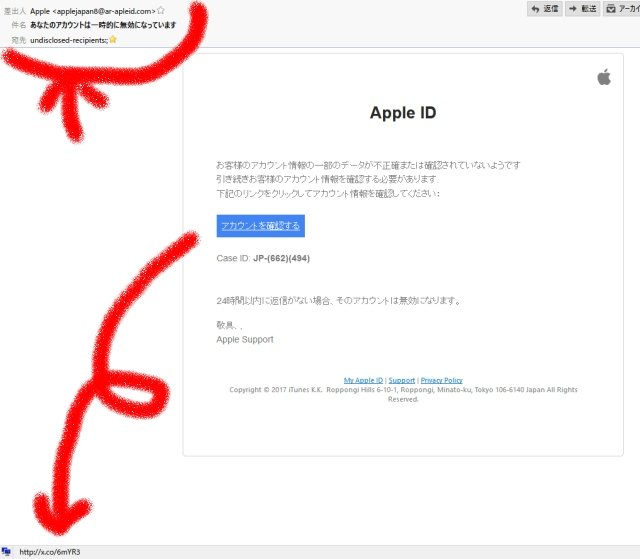Forward this email using 転送 button
The image size is (640, 559).
point(582,9)
